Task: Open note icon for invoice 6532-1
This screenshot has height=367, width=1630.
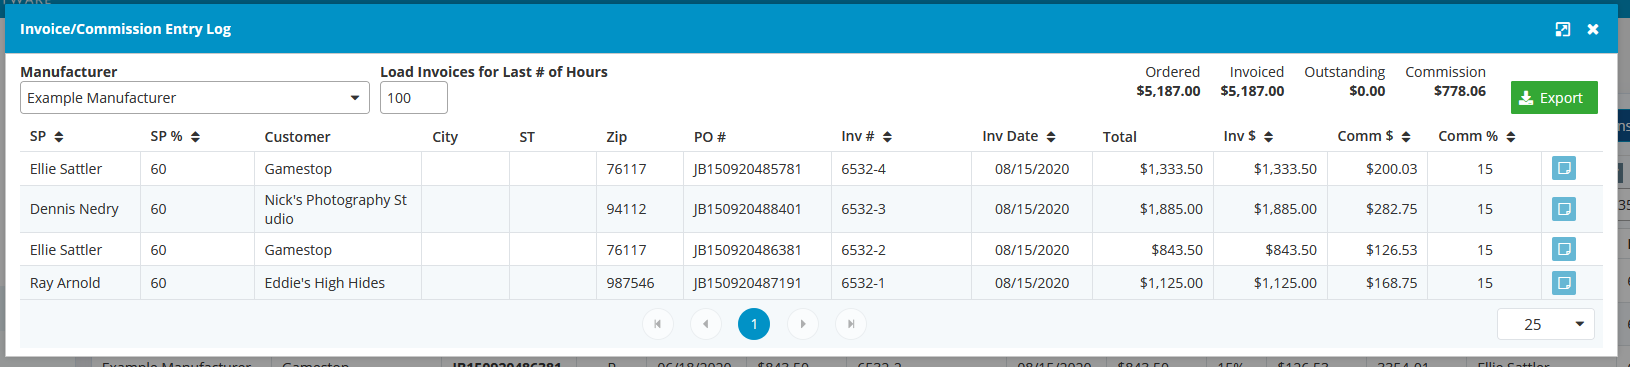Action: 1564,283
